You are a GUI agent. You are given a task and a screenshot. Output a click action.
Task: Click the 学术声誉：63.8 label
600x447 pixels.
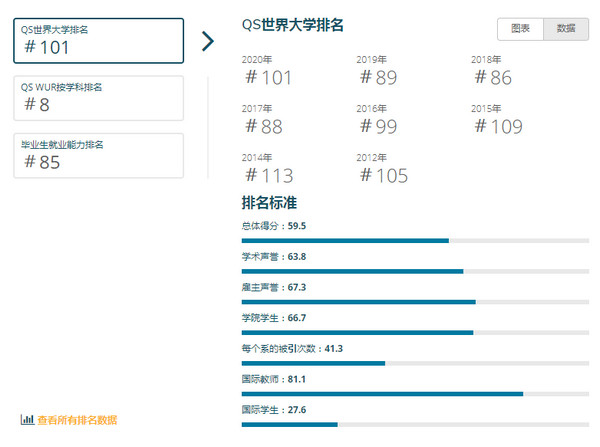274,256
